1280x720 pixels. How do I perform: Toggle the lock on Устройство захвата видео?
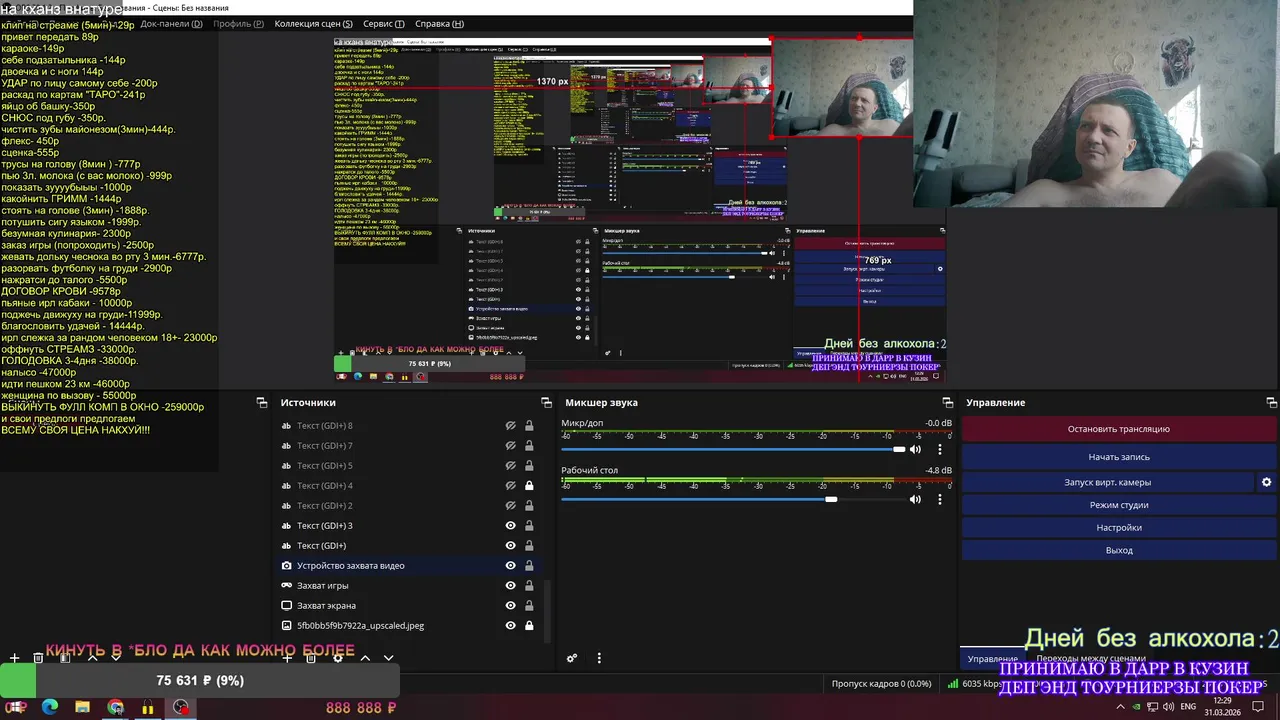point(529,566)
